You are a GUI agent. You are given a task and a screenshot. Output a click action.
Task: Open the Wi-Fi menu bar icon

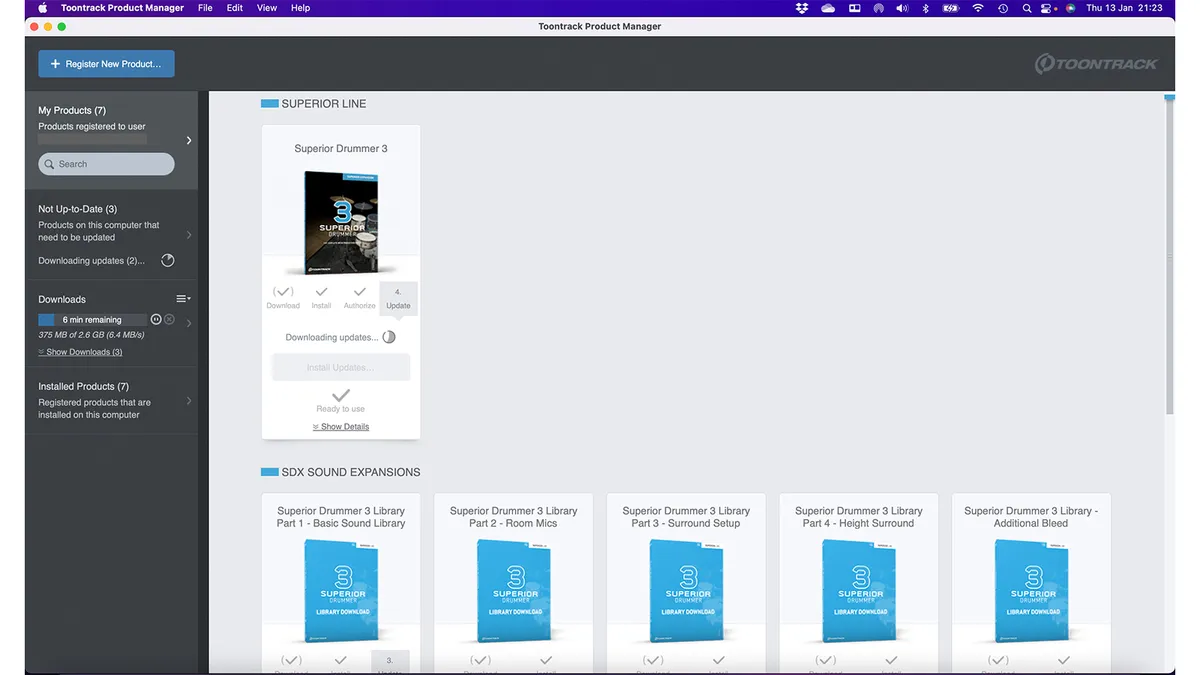[x=978, y=8]
